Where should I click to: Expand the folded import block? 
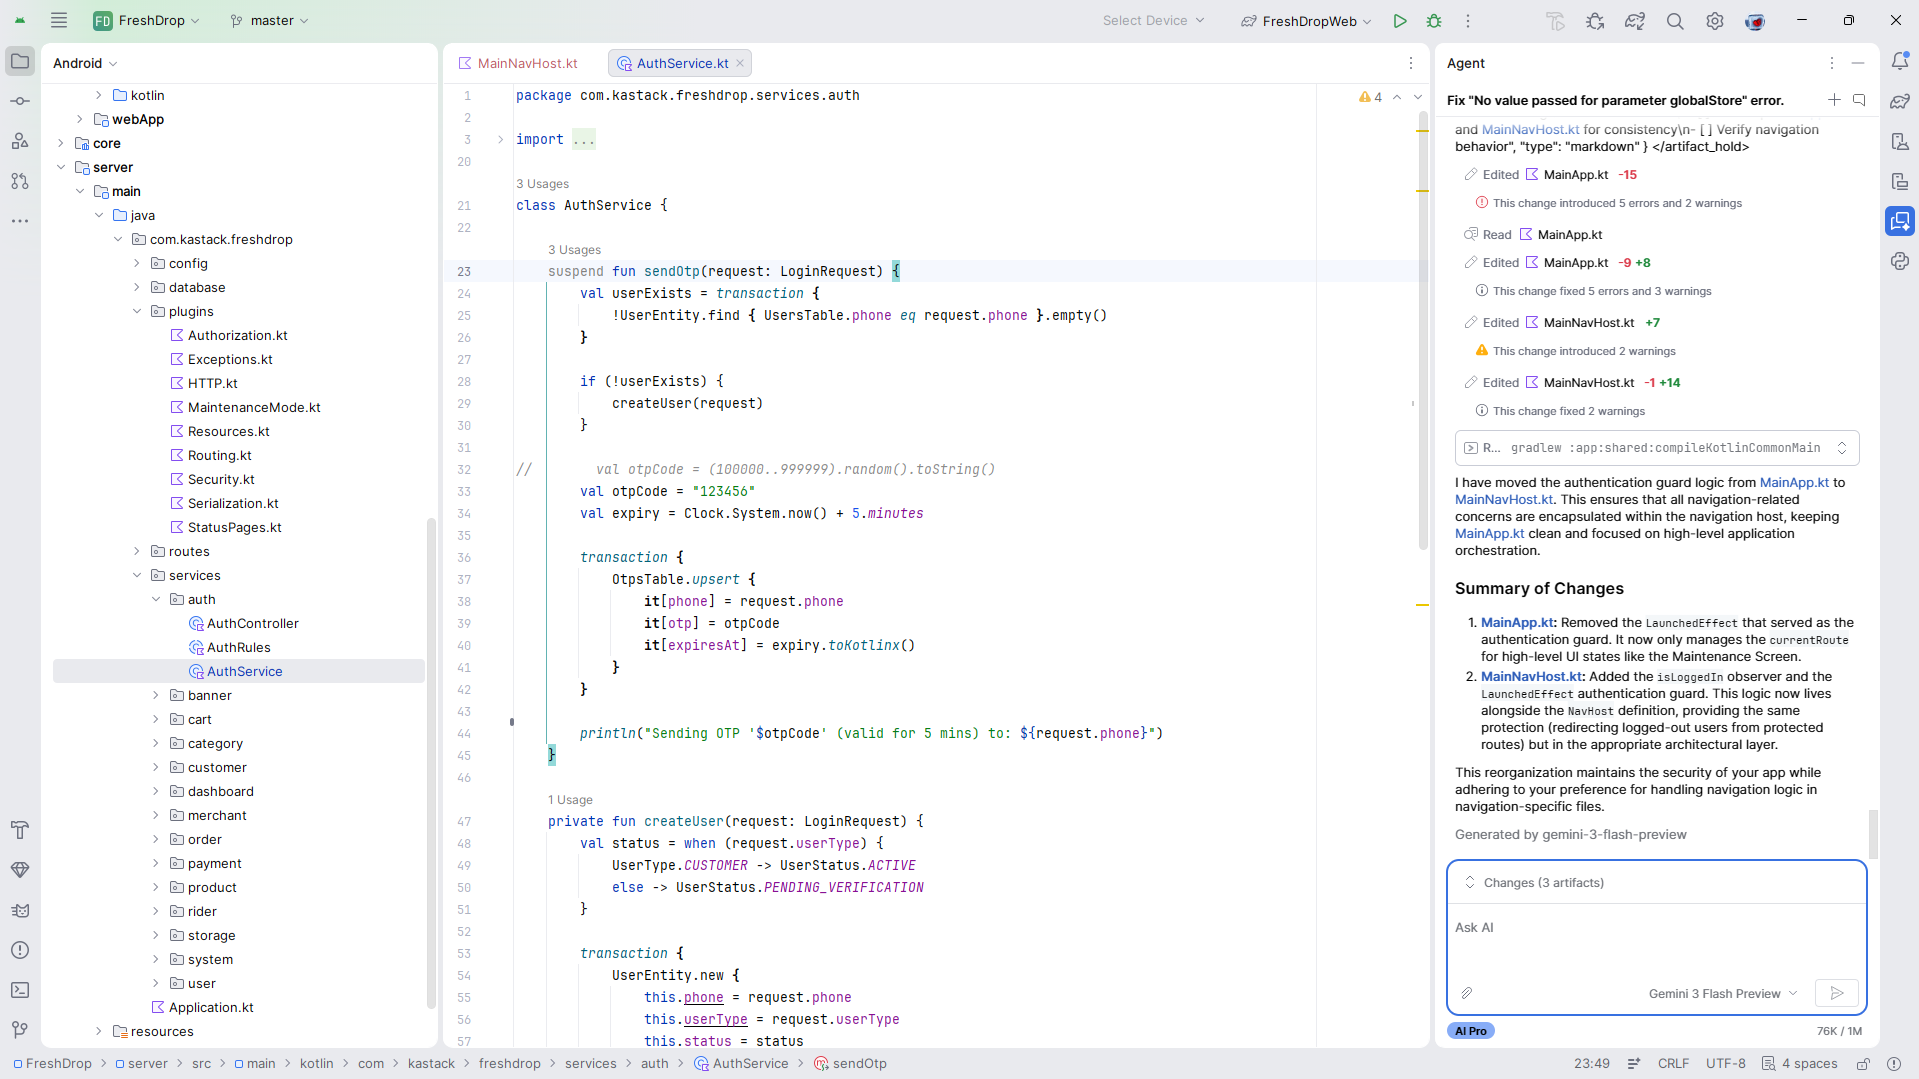[x=500, y=139]
